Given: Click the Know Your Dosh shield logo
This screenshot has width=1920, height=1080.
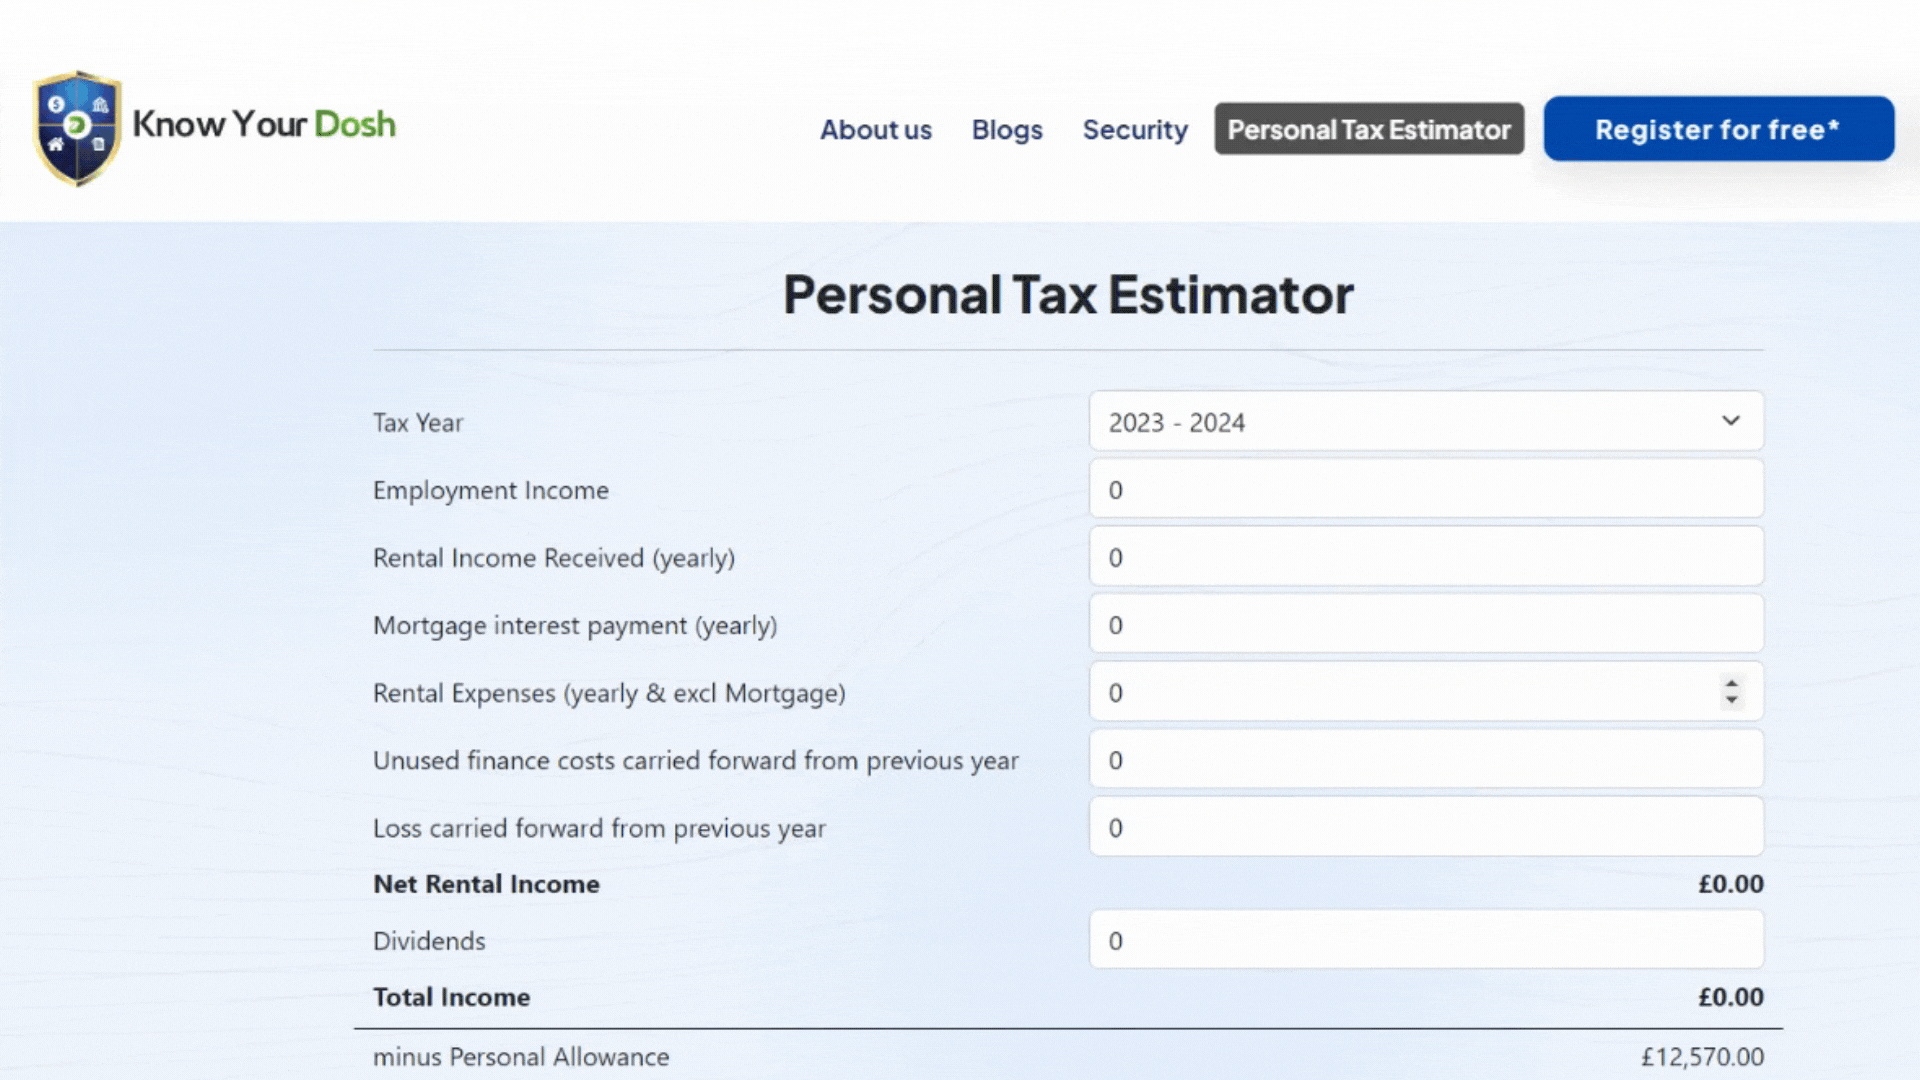Looking at the screenshot, I should point(77,128).
